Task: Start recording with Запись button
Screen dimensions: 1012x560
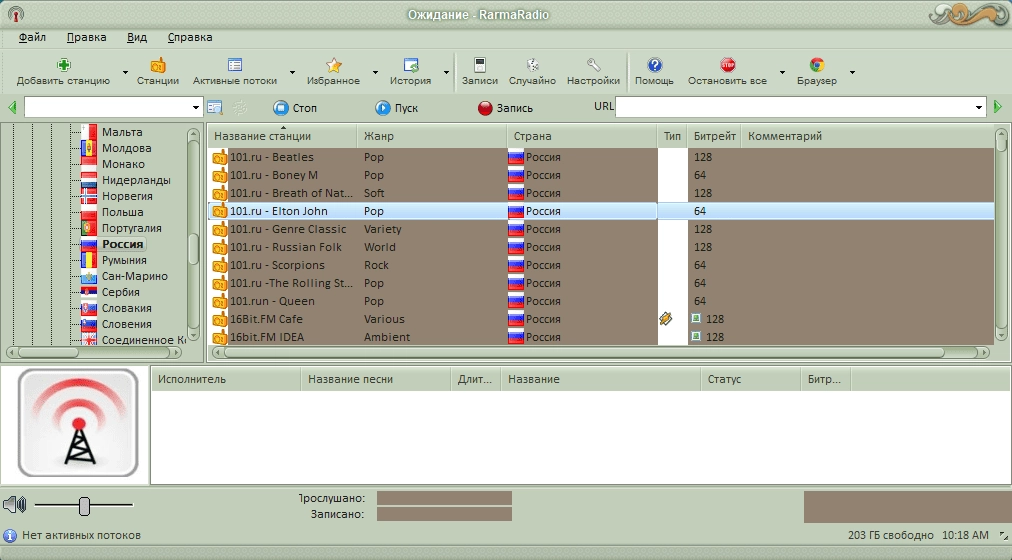Action: click(x=505, y=108)
